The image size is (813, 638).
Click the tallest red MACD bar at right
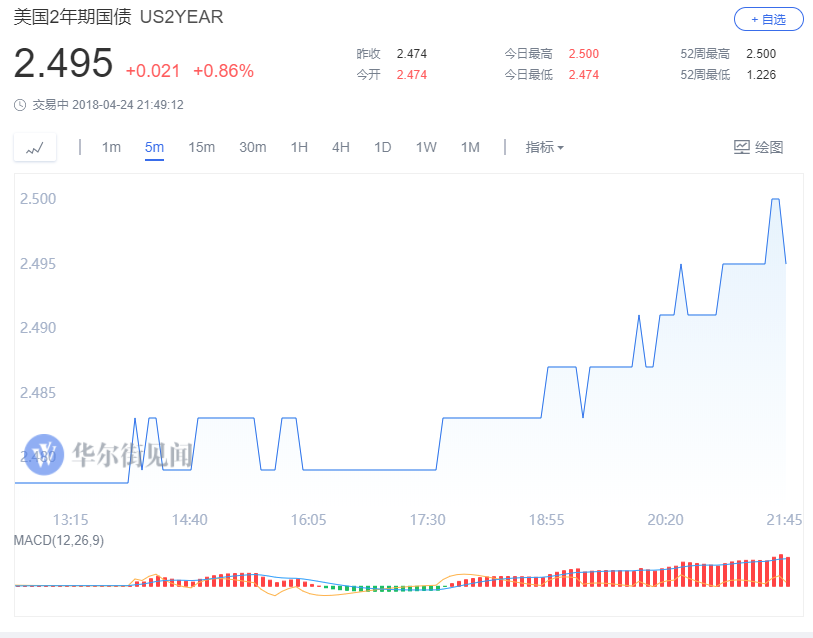[781, 571]
